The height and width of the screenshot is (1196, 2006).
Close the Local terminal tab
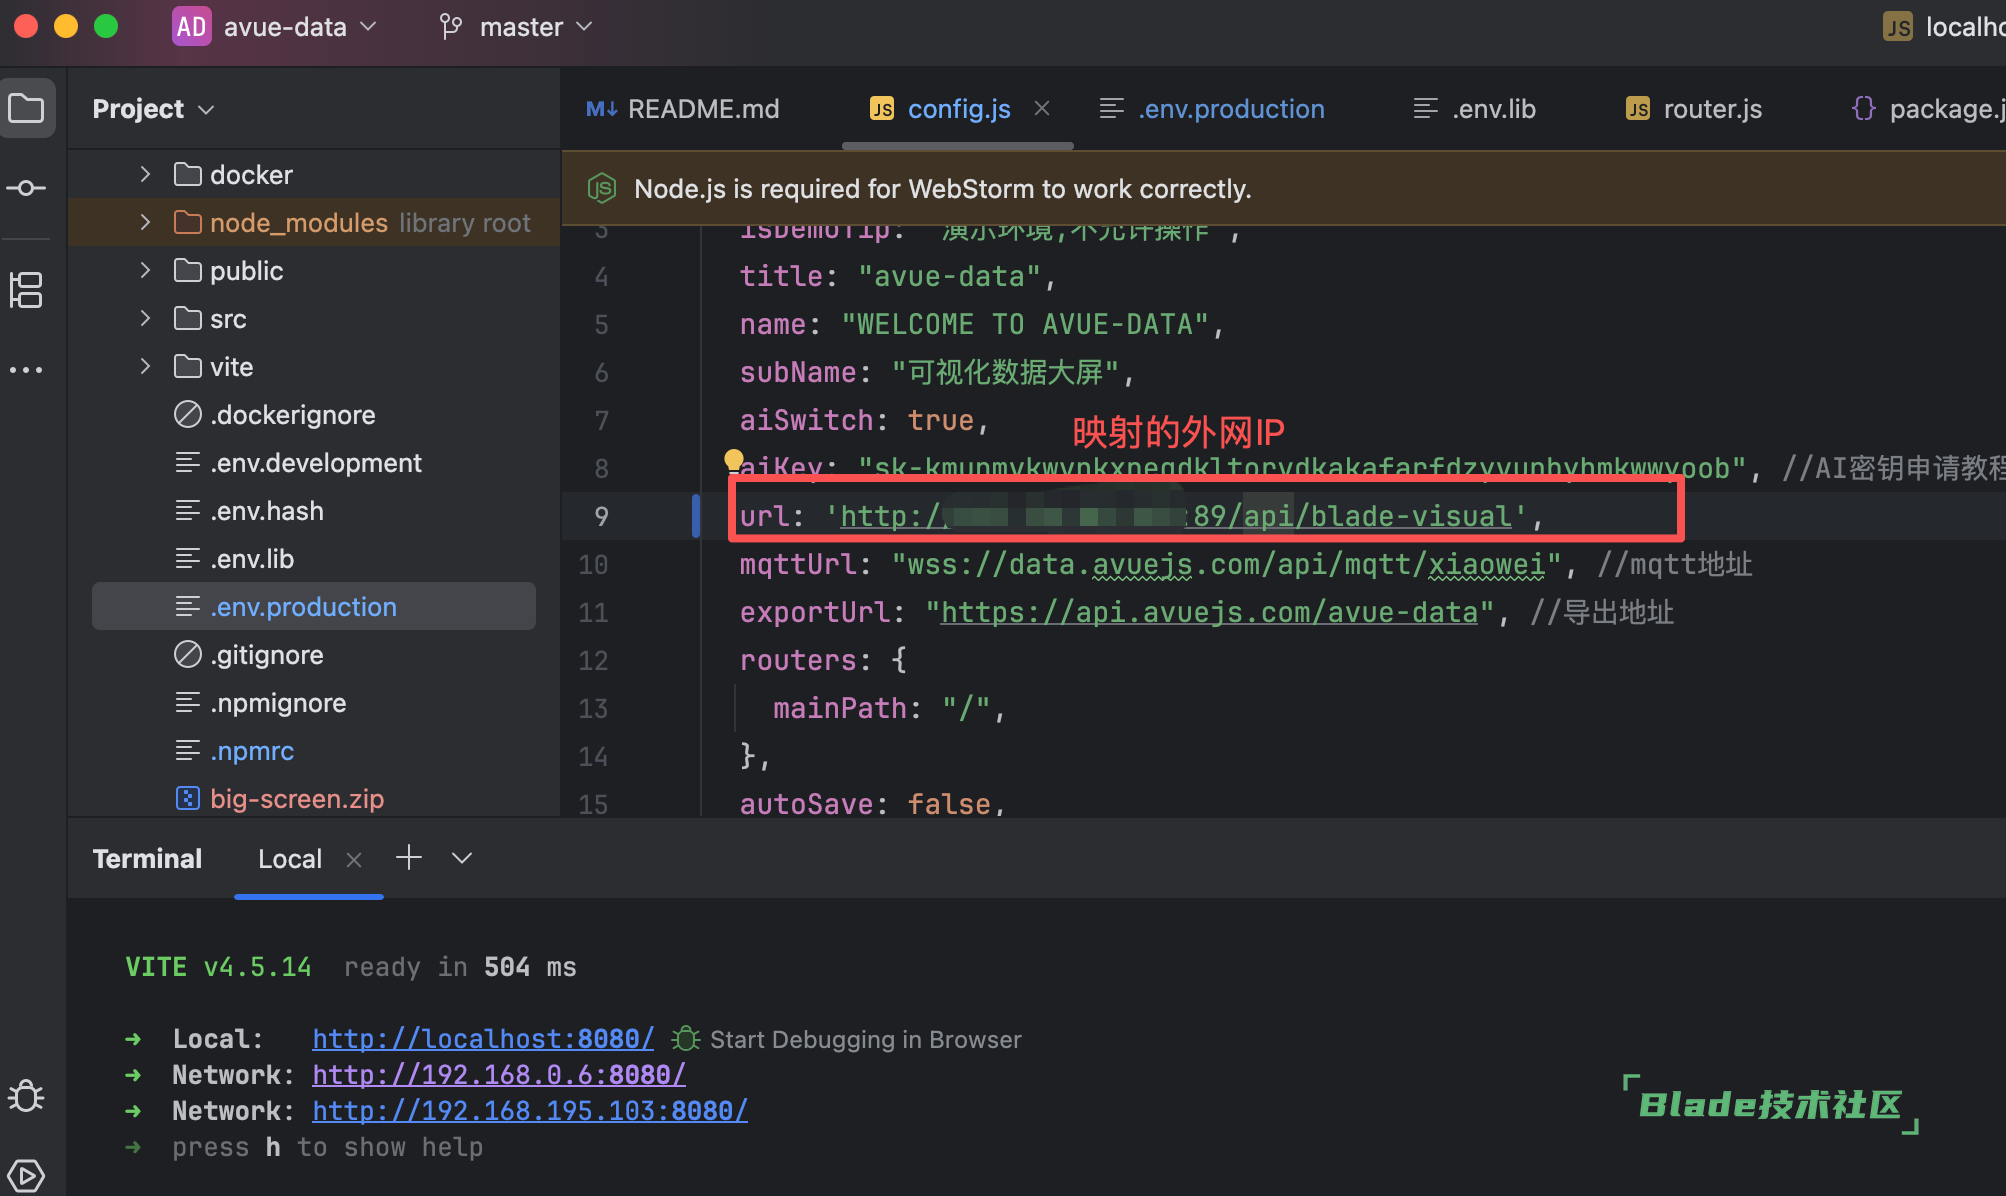click(x=354, y=859)
